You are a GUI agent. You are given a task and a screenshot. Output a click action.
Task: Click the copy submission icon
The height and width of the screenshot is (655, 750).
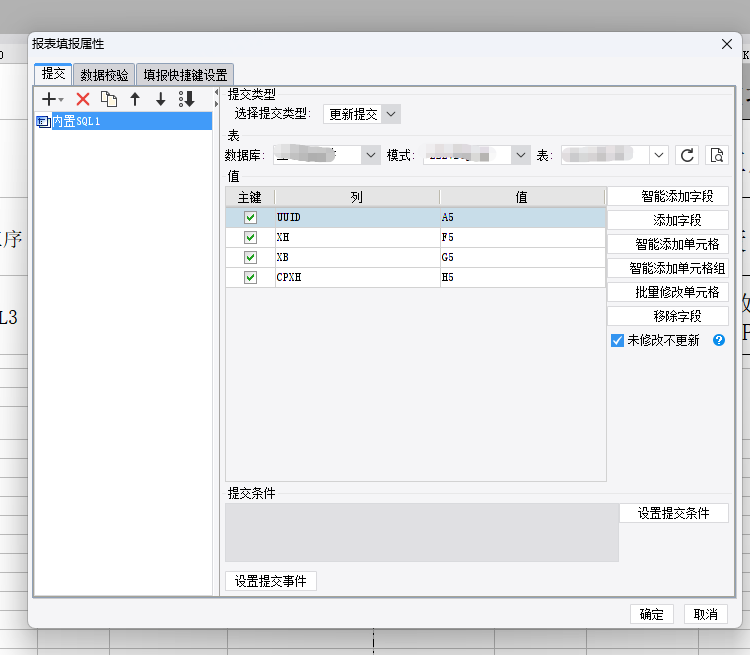[109, 99]
